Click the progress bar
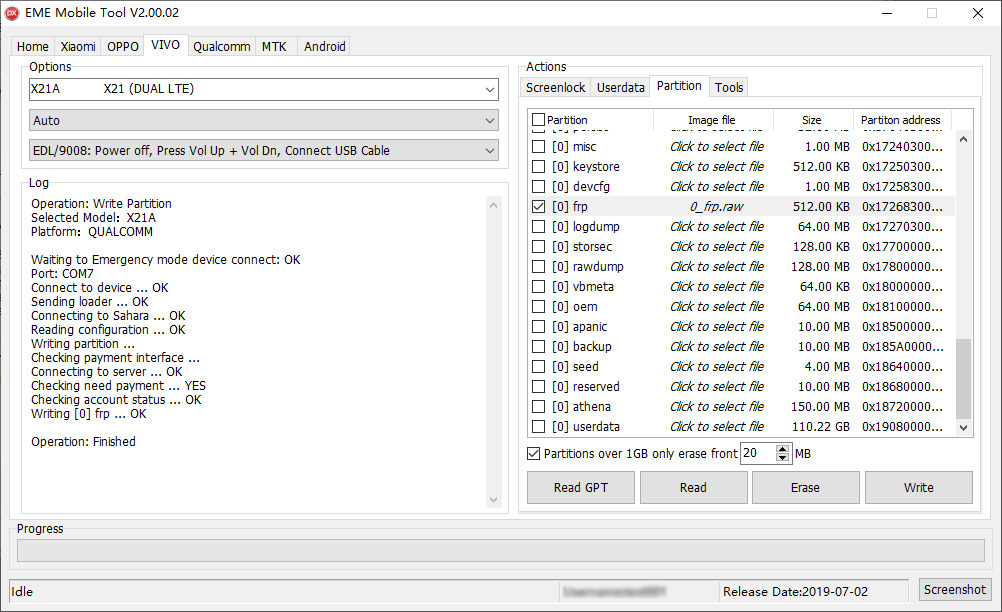 point(500,550)
